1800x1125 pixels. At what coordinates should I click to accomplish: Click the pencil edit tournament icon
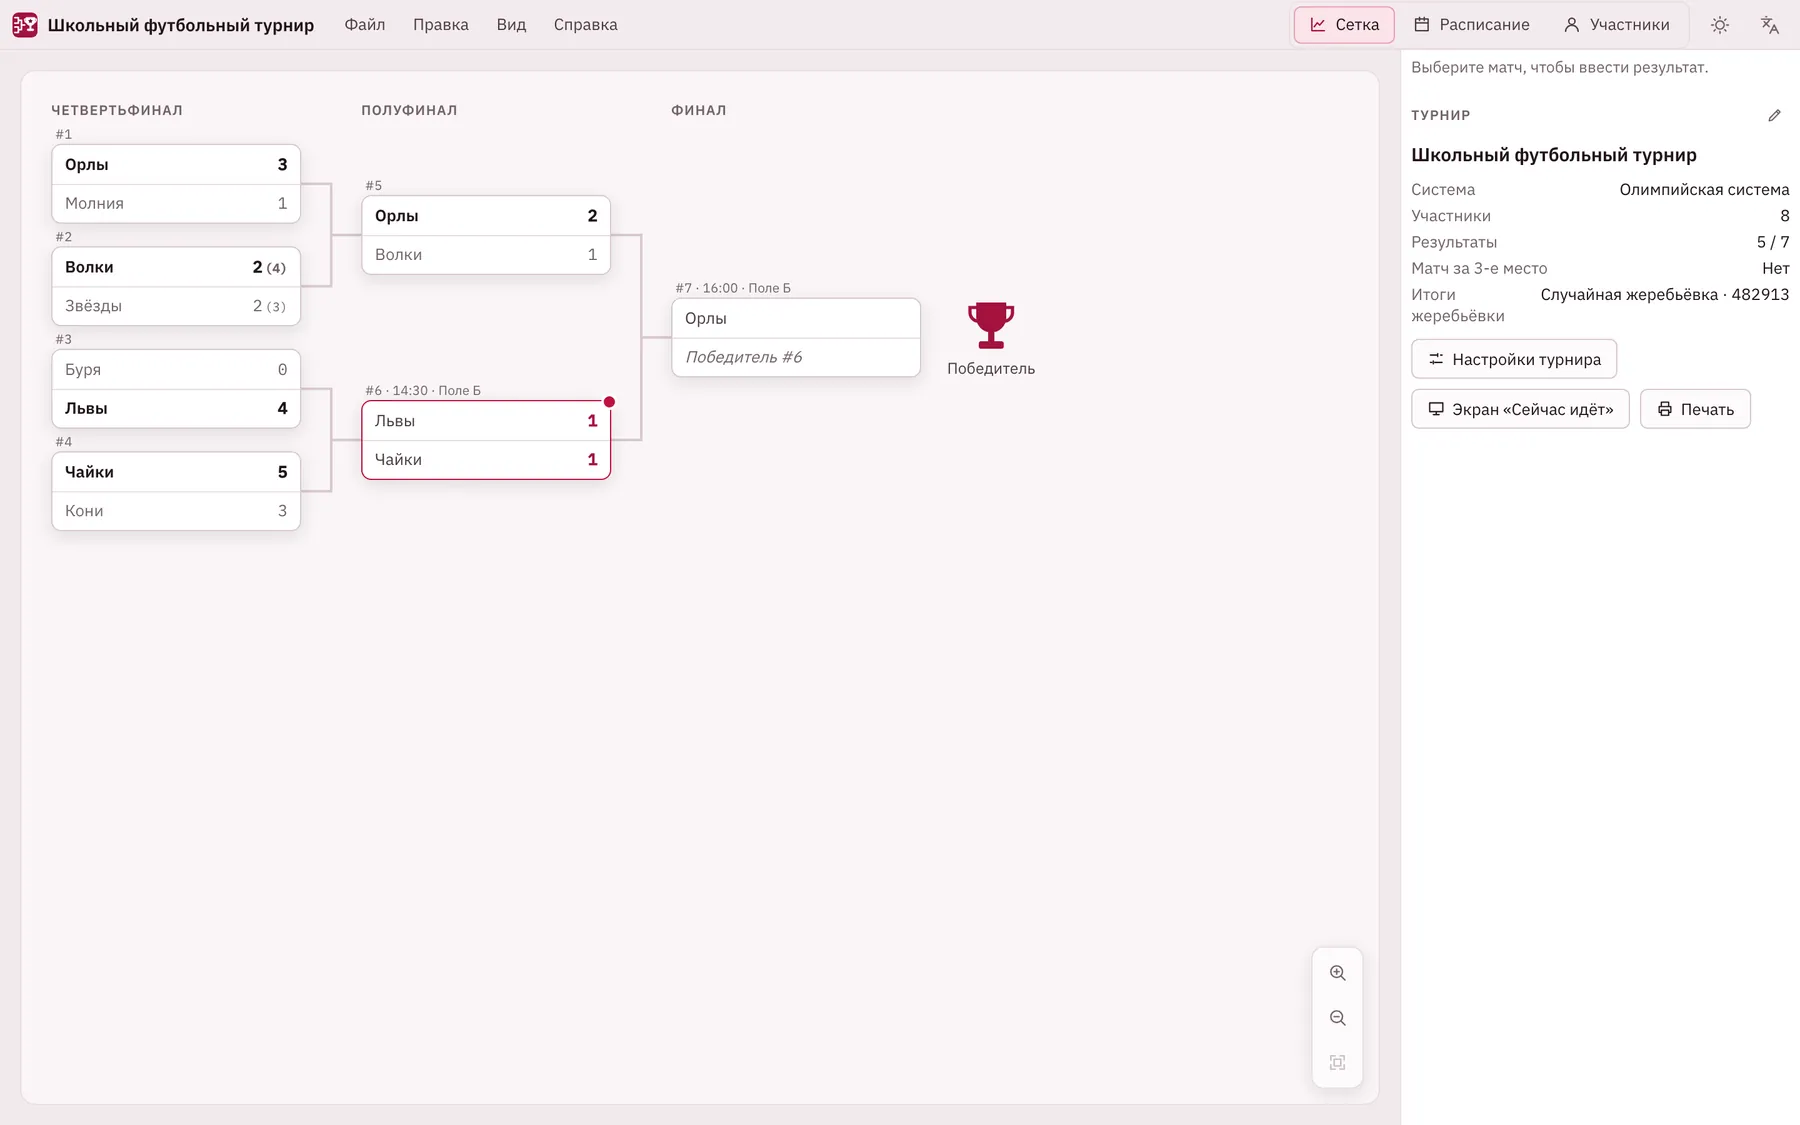1775,116
